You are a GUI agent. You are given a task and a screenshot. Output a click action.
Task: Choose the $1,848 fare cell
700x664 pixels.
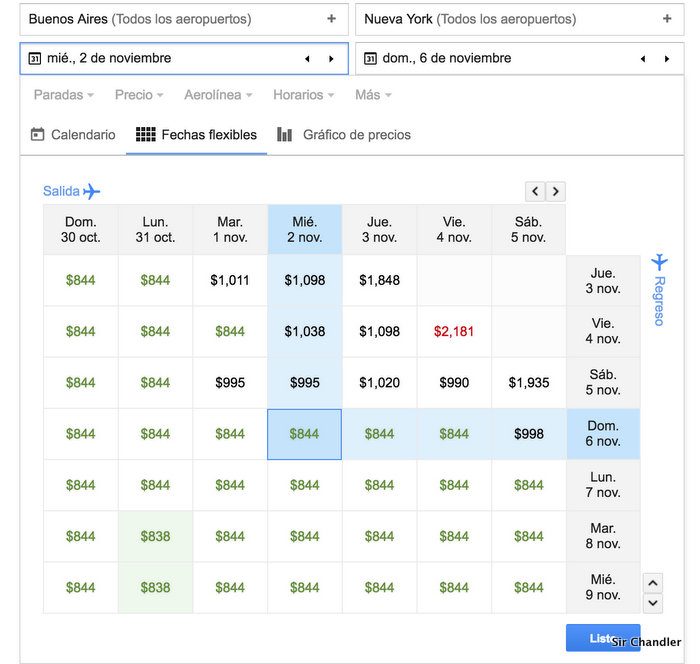pyautogui.click(x=379, y=280)
